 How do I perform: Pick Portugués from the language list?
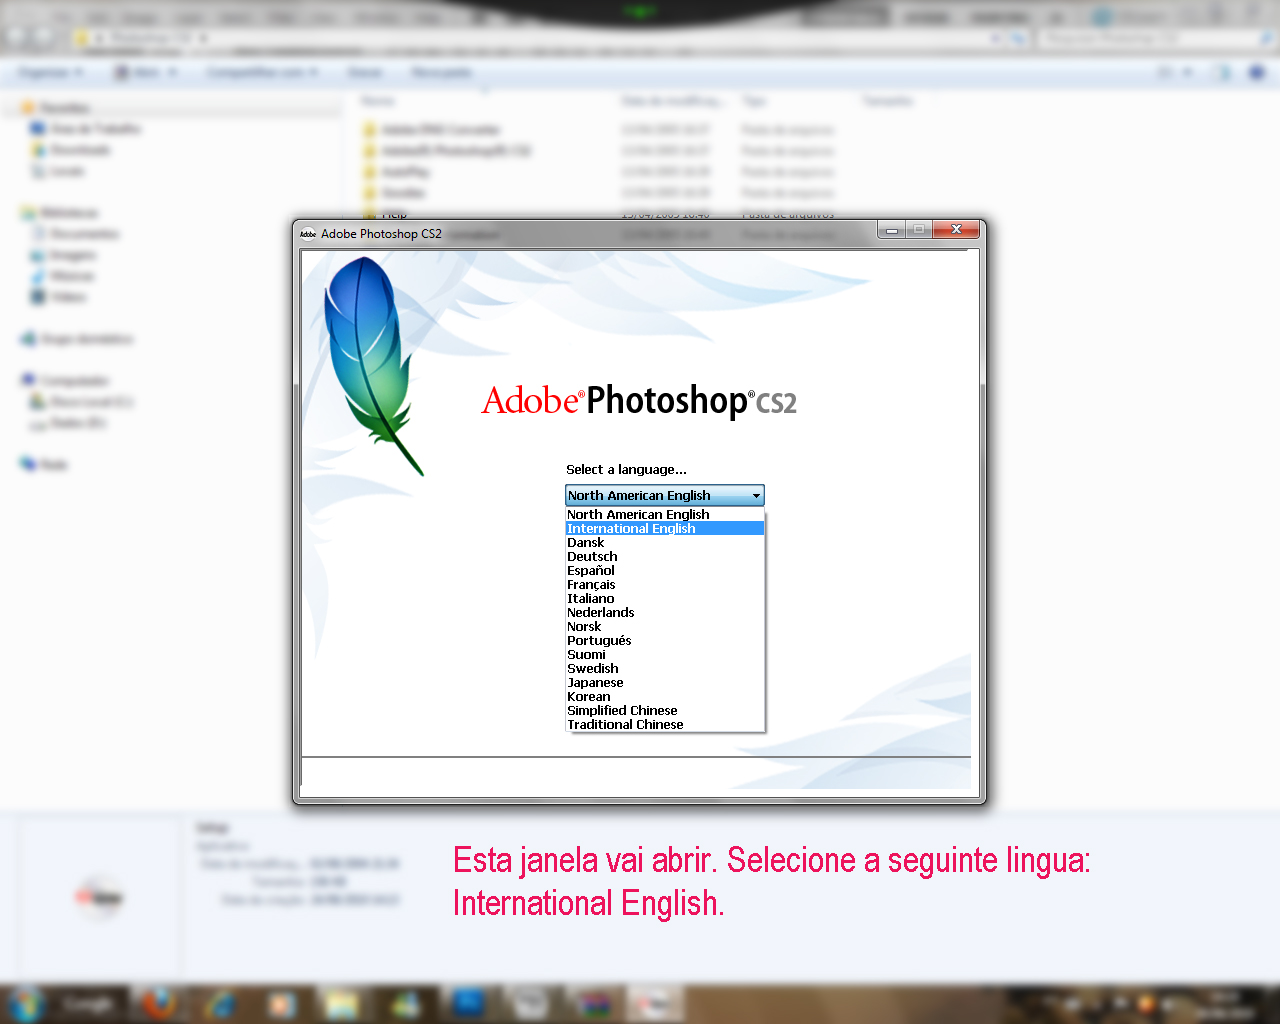pos(665,640)
